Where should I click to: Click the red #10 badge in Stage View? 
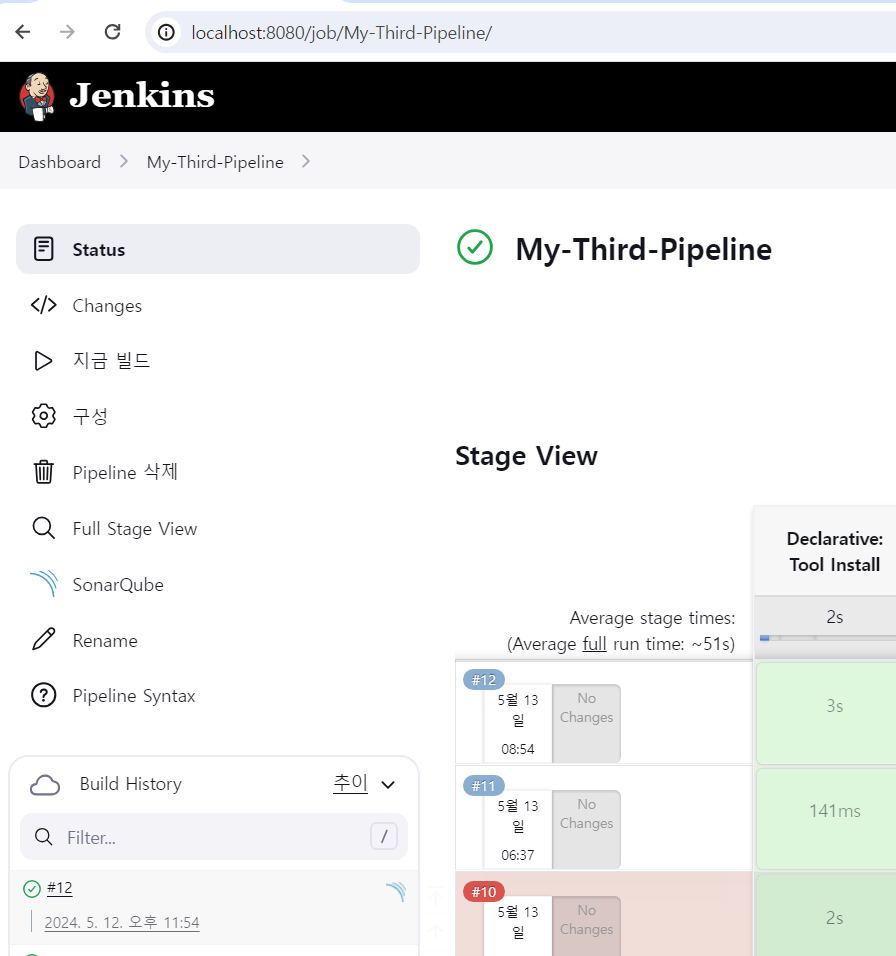coord(484,892)
